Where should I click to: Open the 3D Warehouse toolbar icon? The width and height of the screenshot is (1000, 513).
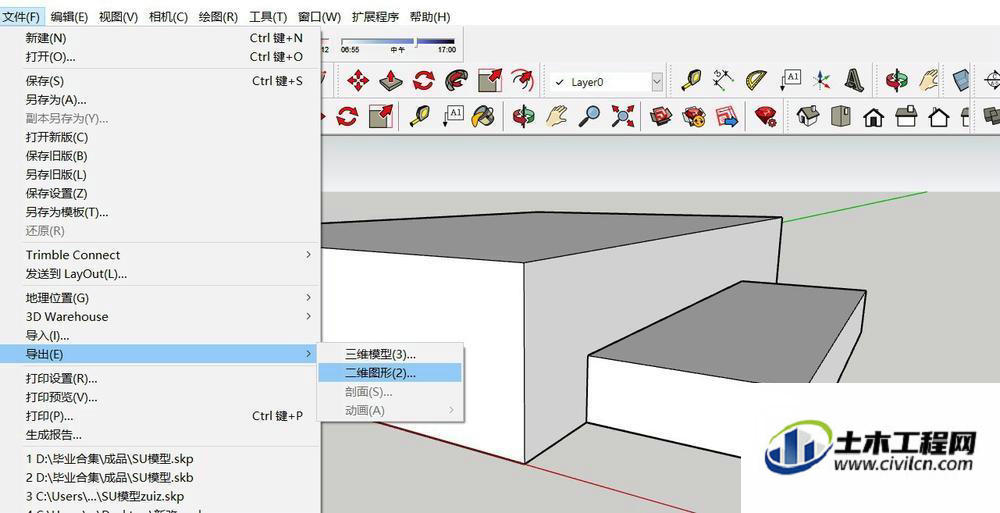661,116
